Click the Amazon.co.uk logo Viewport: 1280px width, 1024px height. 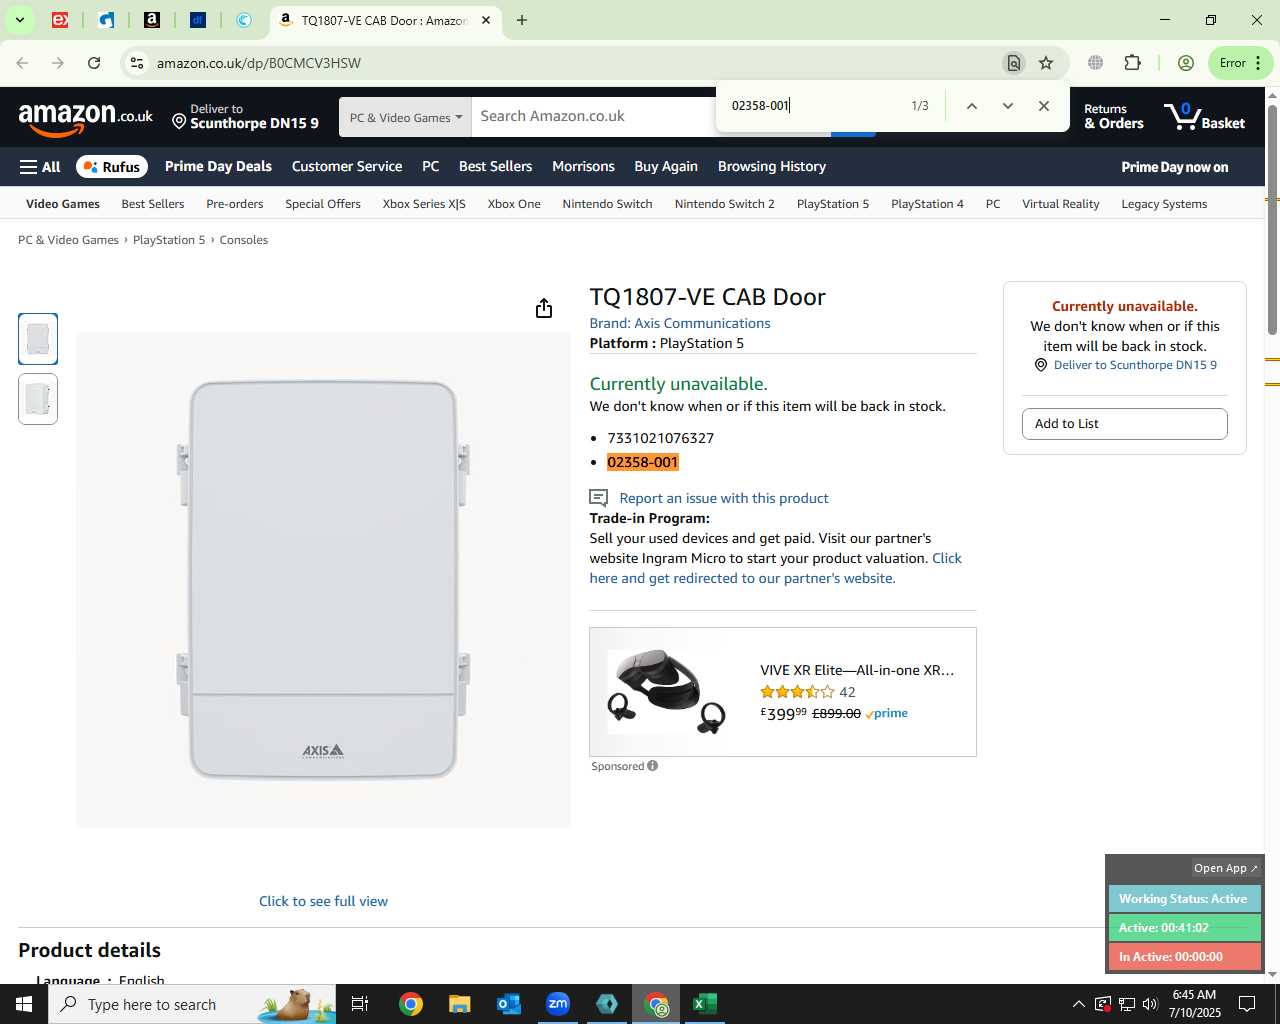85,118
